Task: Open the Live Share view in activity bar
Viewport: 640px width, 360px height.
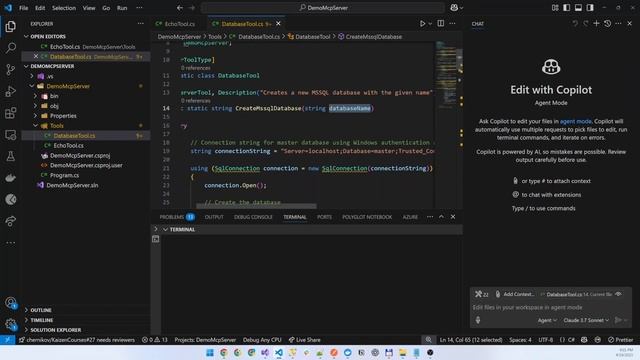Action: pyautogui.click(x=11, y=221)
